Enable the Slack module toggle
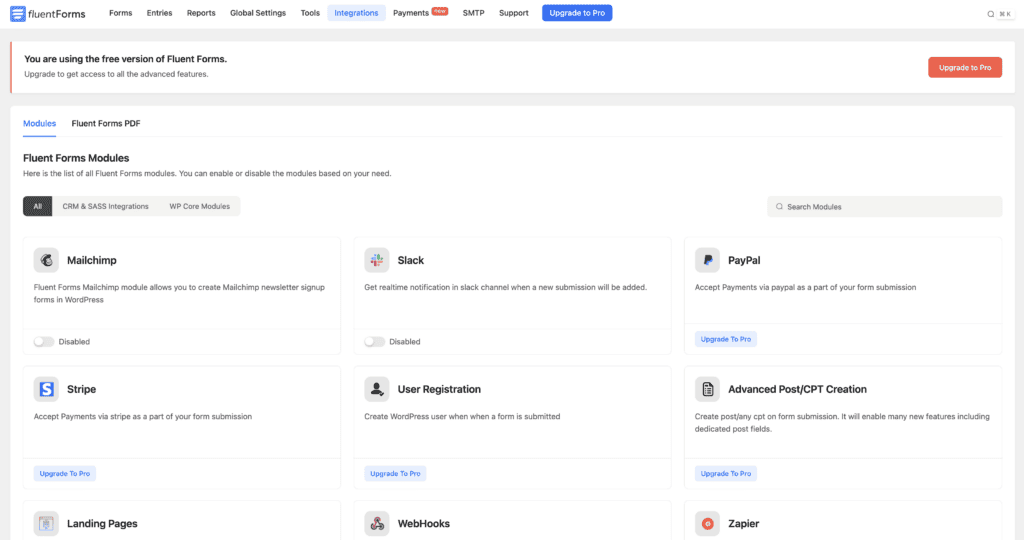This screenshot has height=540, width=1024. pyautogui.click(x=374, y=341)
